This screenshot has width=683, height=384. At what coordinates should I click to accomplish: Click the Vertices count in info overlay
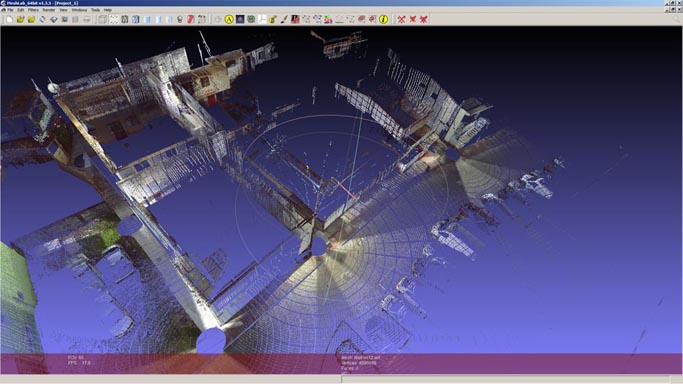[x=358, y=363]
